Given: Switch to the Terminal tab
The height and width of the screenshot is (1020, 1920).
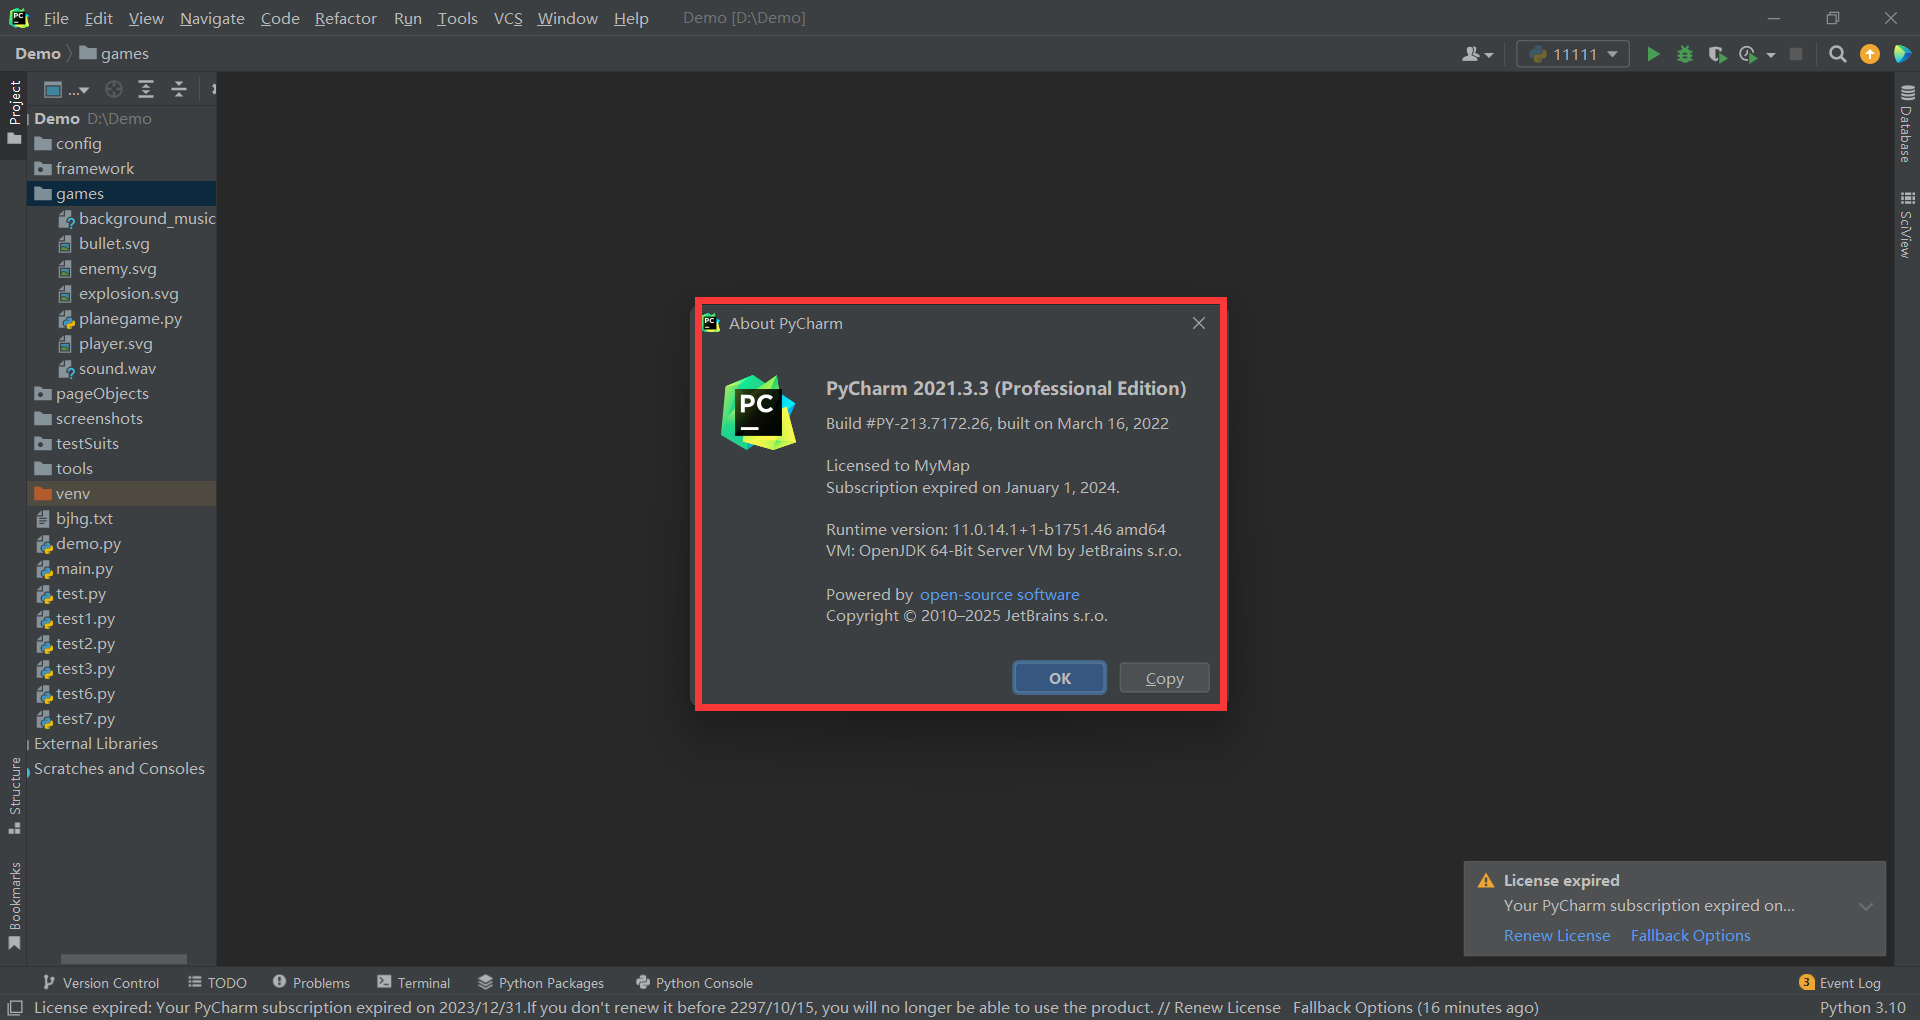Looking at the screenshot, I should (413, 983).
